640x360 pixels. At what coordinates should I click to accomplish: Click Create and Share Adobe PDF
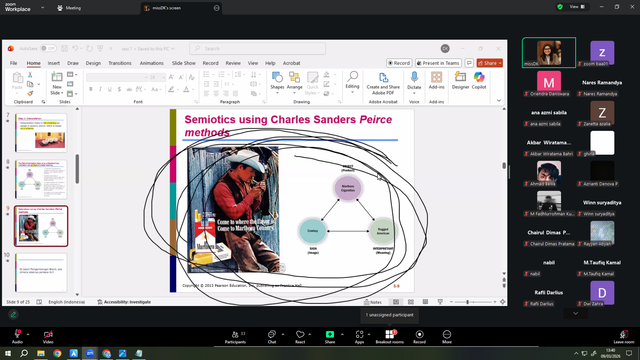coord(383,83)
